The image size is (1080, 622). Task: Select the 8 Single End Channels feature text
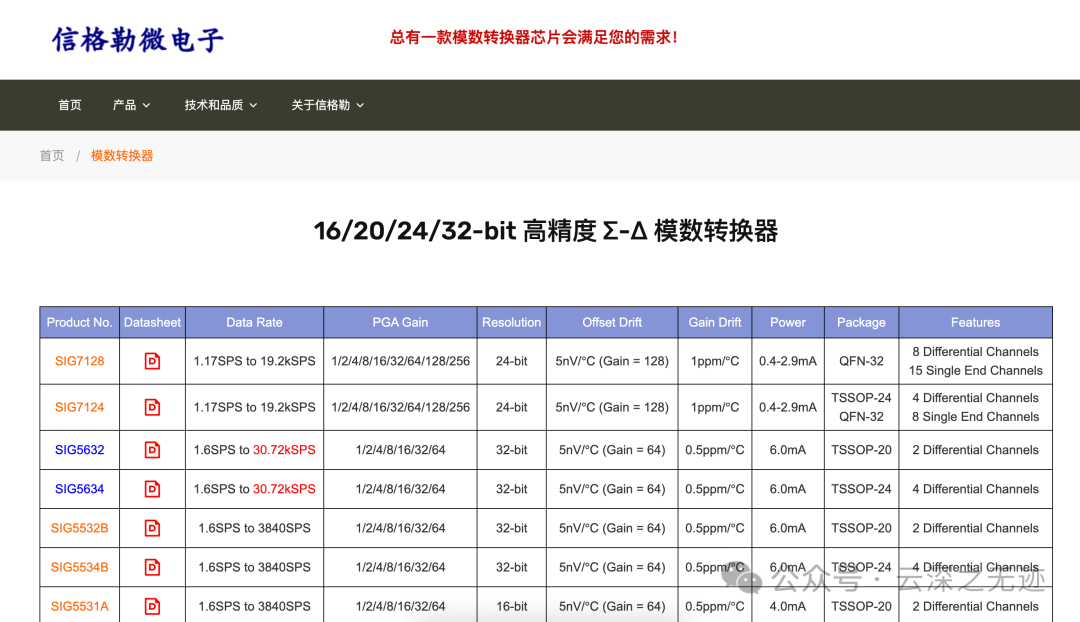[x=975, y=417]
